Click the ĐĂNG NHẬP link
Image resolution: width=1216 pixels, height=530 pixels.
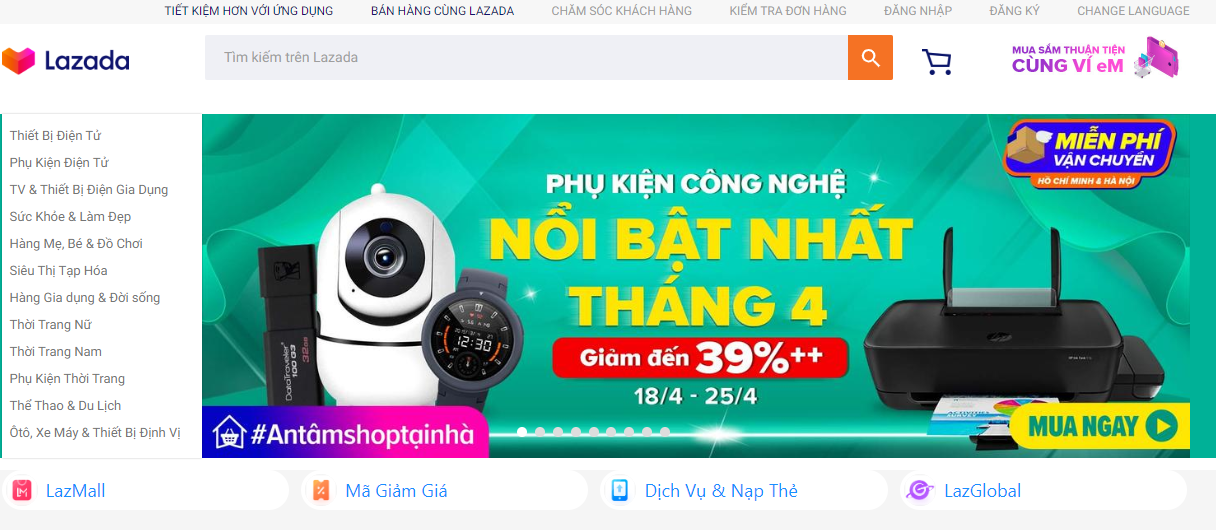918,11
